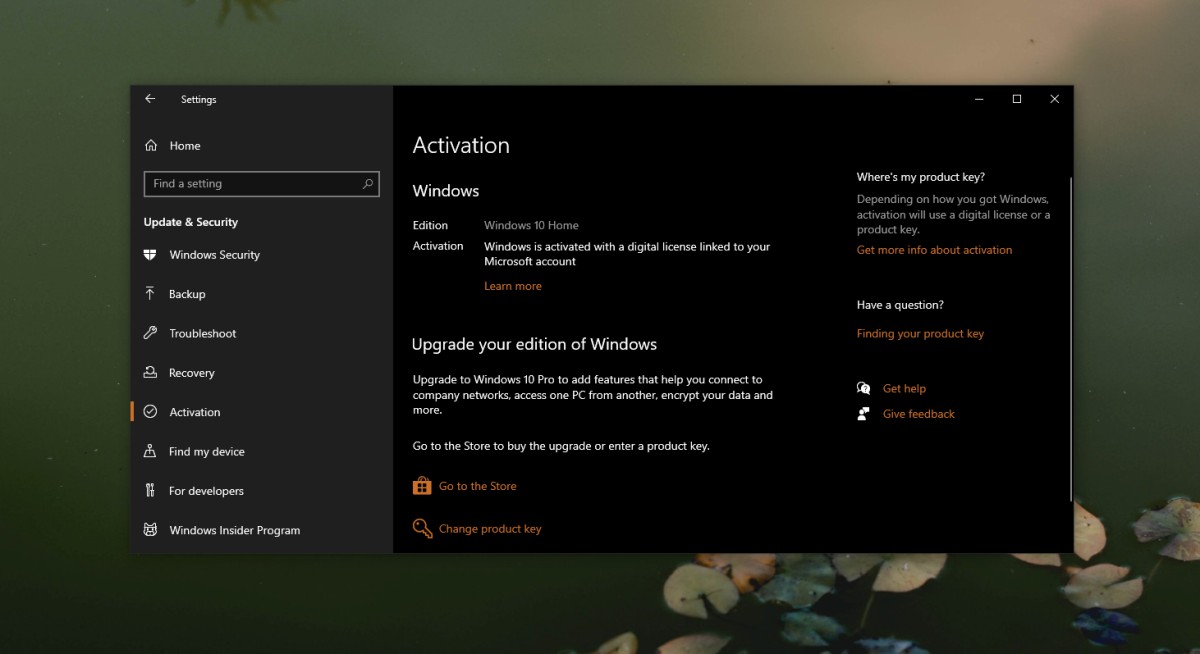Click the Find a setting search box
The image size is (1200, 654).
coord(262,184)
